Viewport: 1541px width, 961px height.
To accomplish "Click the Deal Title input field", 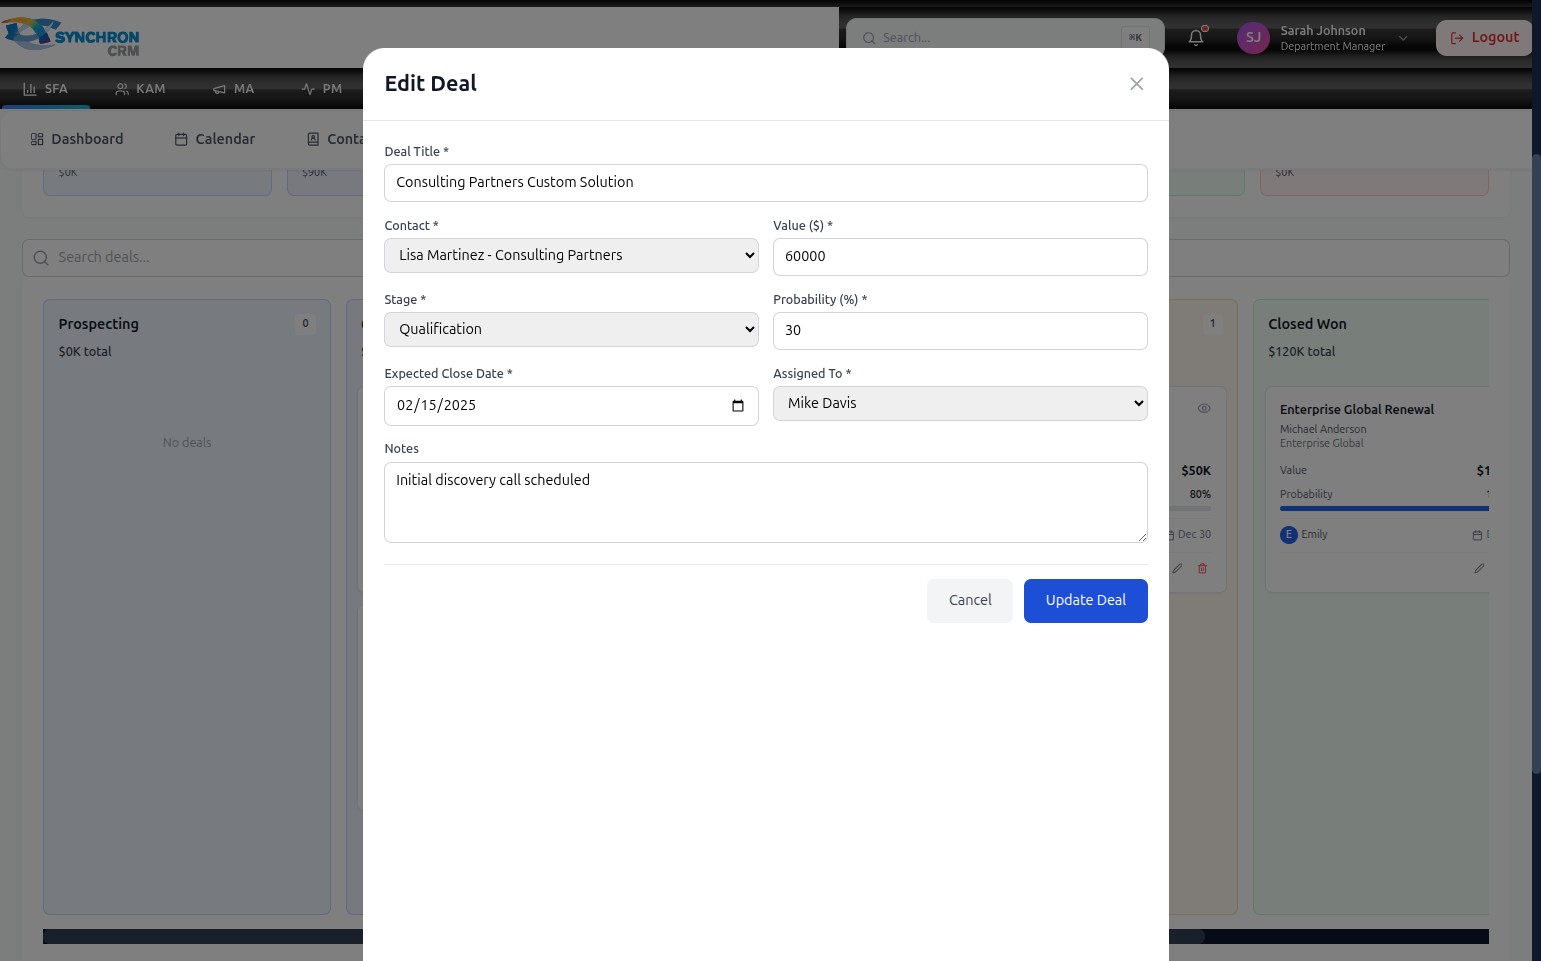I will pyautogui.click(x=765, y=183).
